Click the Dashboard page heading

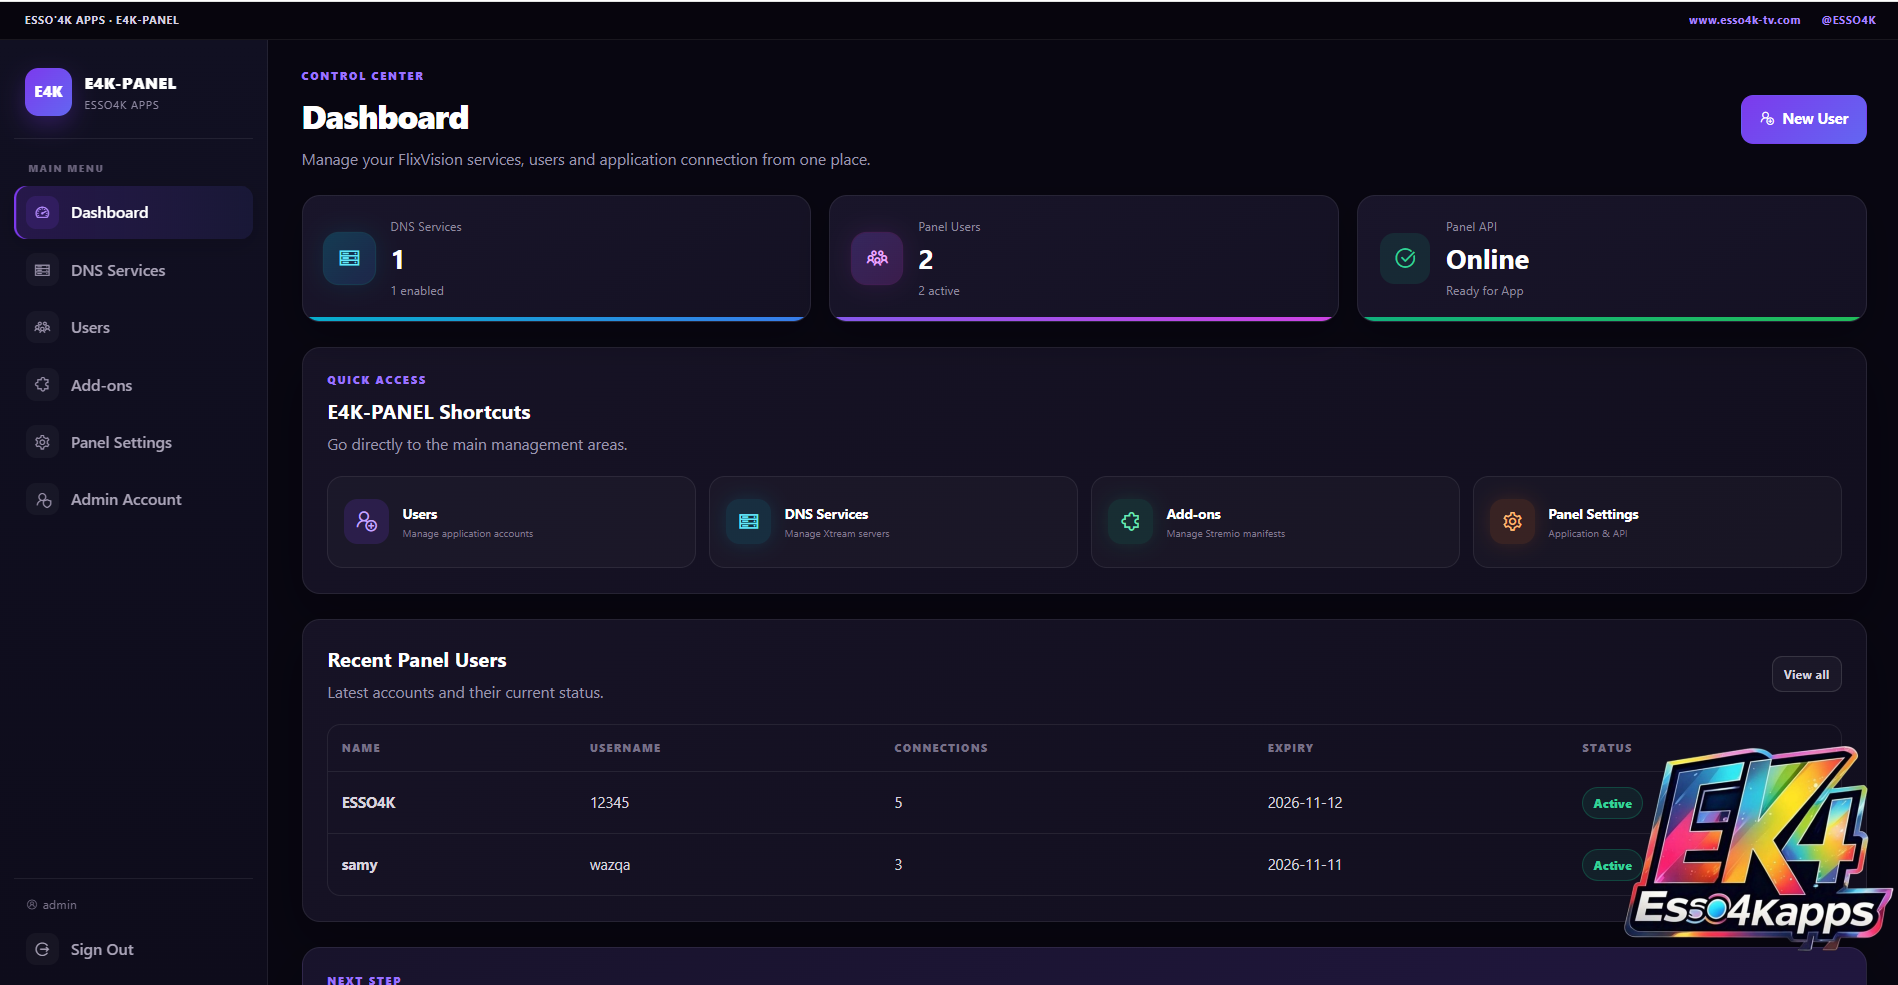pyautogui.click(x=385, y=118)
